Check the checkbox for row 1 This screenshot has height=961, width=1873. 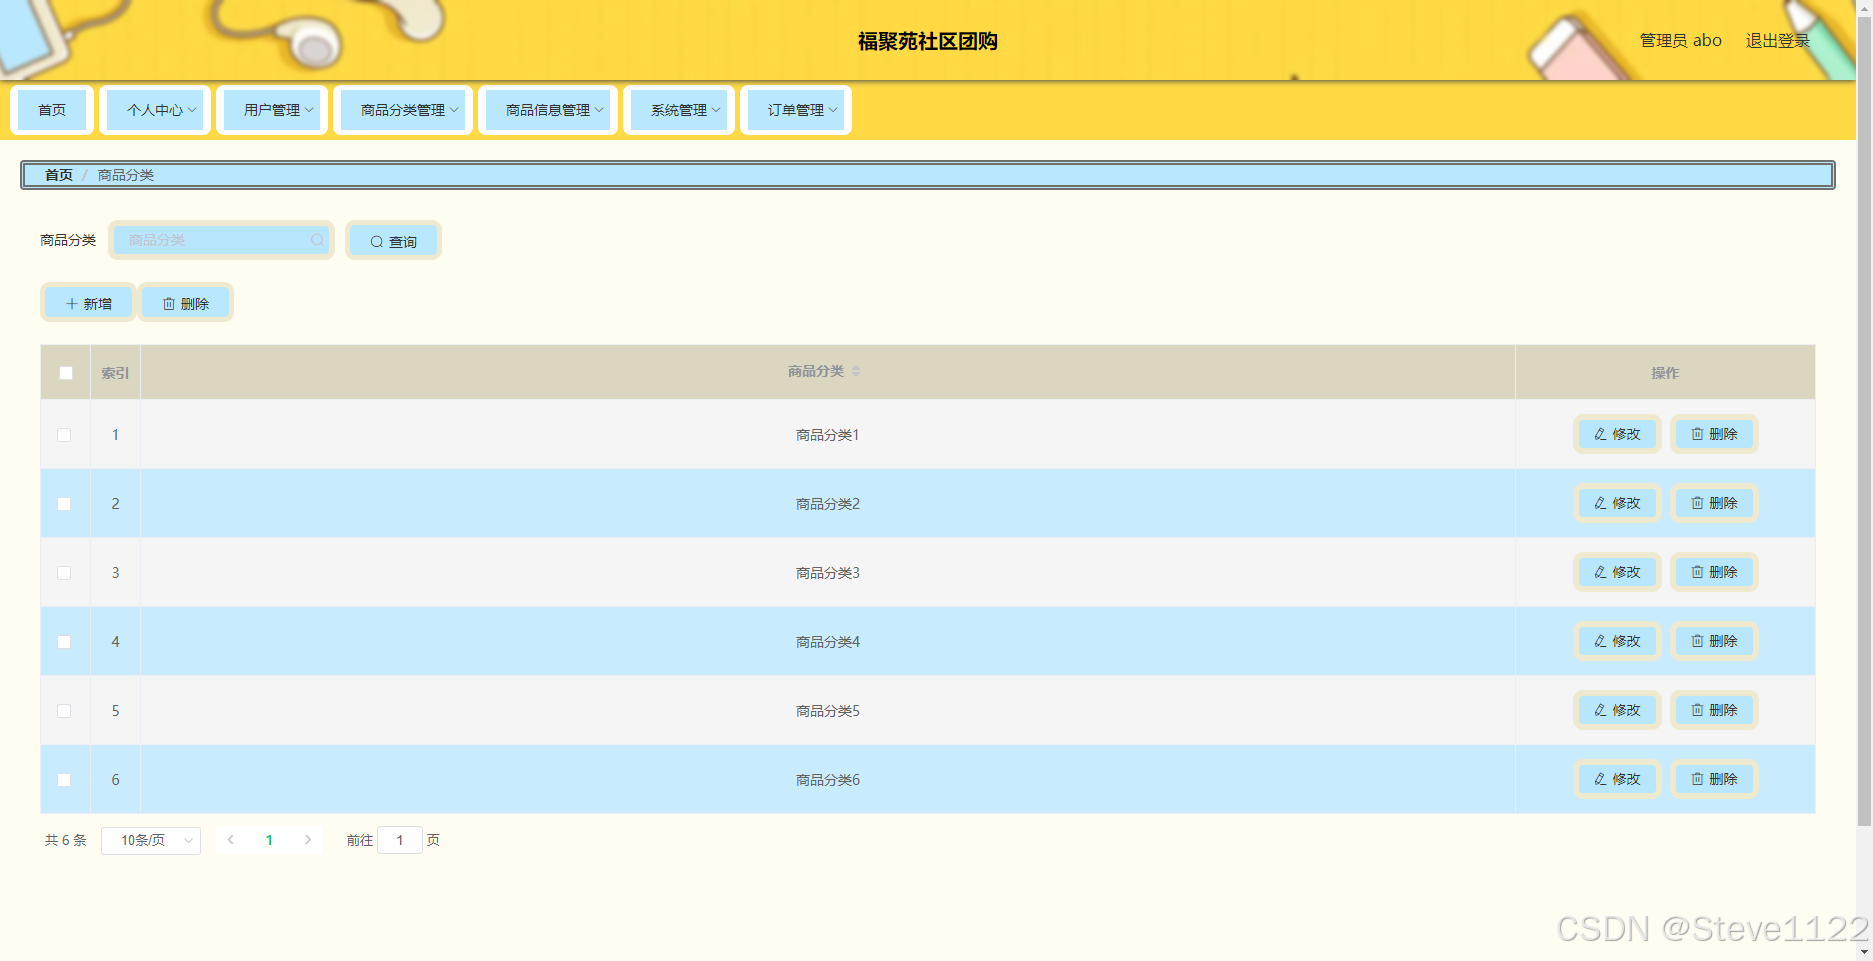(x=64, y=435)
